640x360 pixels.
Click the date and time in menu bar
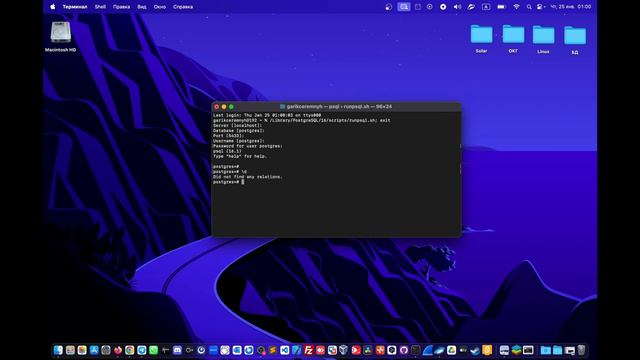coord(571,7)
